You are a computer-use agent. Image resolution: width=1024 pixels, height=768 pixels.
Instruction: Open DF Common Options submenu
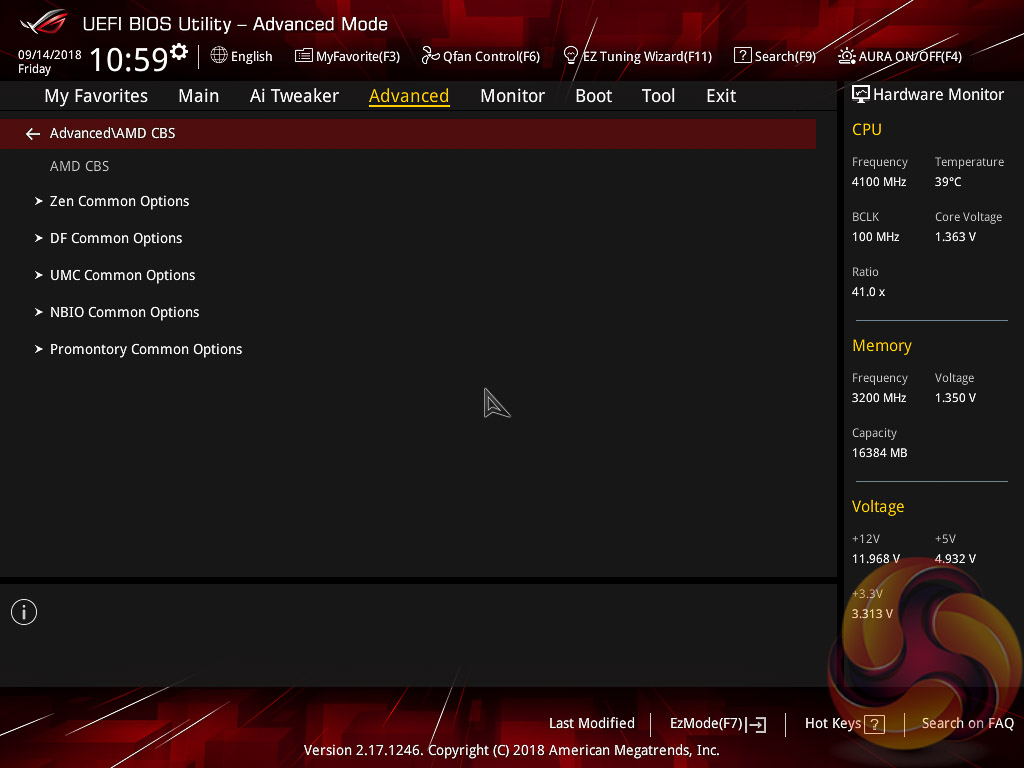[116, 238]
